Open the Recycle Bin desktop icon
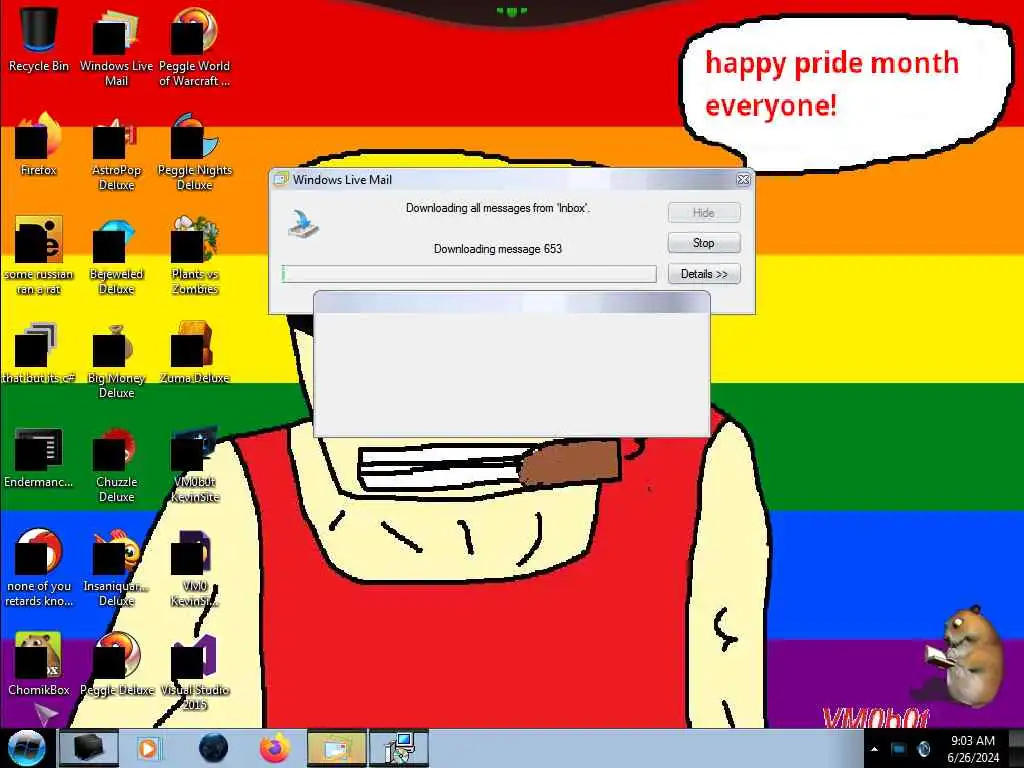This screenshot has height=768, width=1024. [39, 39]
